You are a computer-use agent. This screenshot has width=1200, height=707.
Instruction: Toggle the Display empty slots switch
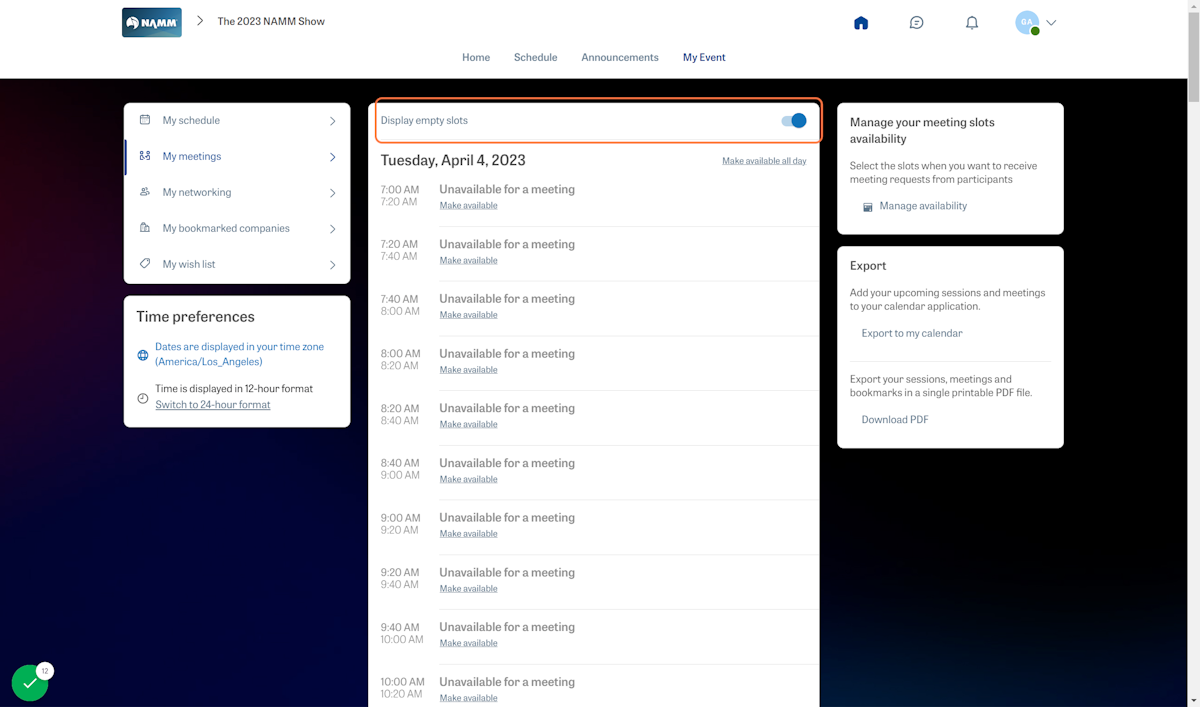click(x=794, y=120)
